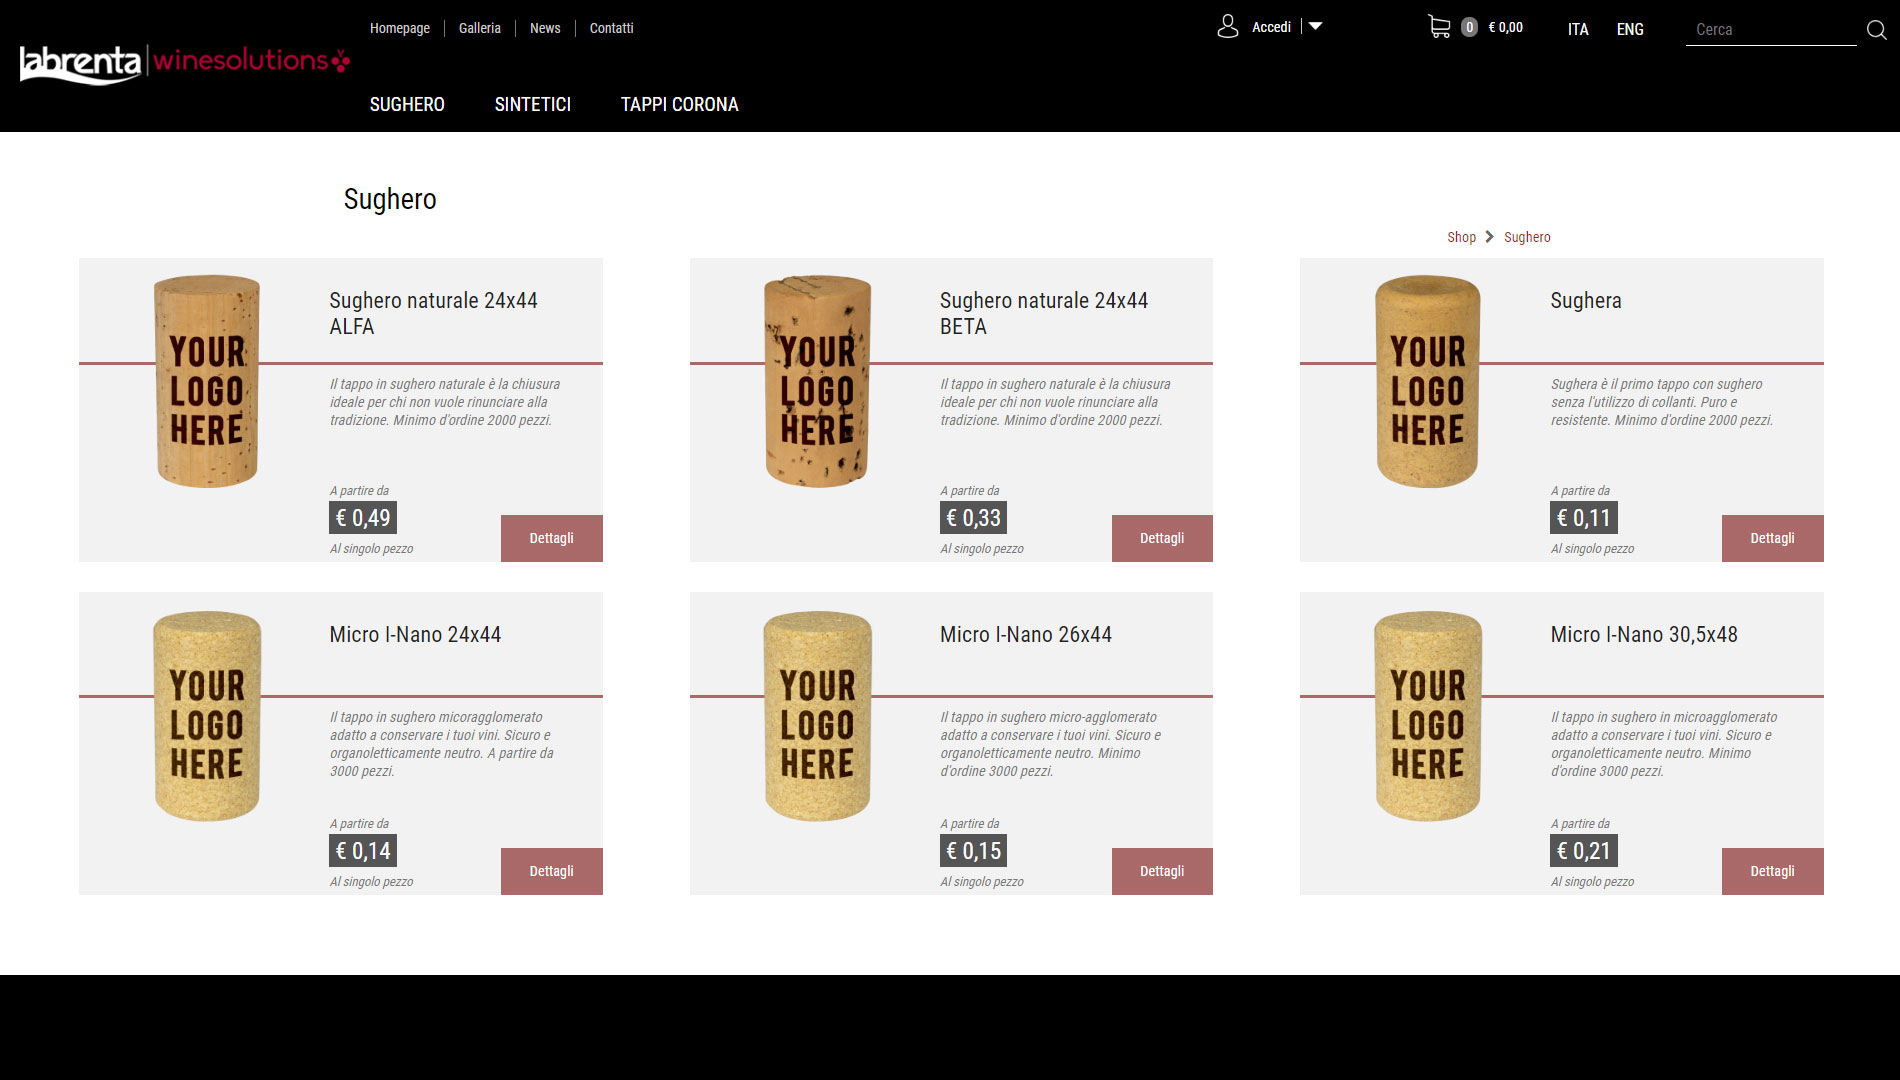Viewport: 1900px width, 1080px height.
Task: Select the Sughero naturale BETA cork image
Action: (817, 382)
